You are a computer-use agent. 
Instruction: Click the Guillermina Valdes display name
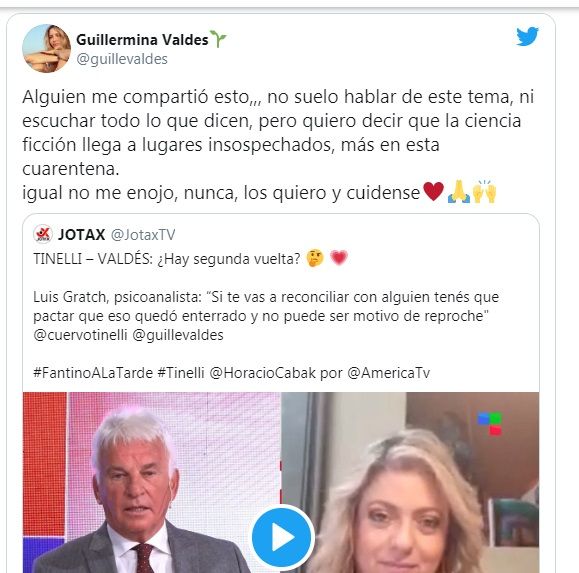[142, 40]
